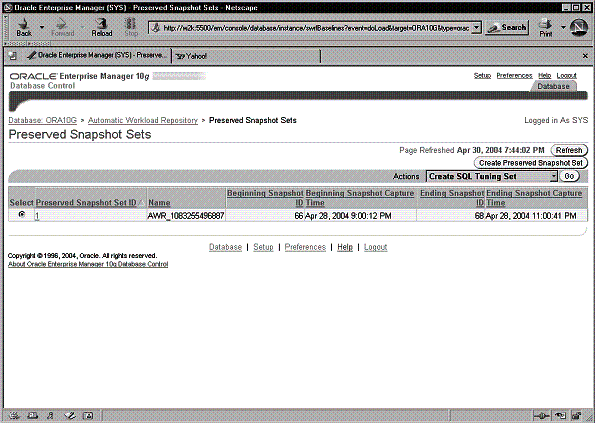
Task: Open the Print options dropdown arrow
Action: 563,27
